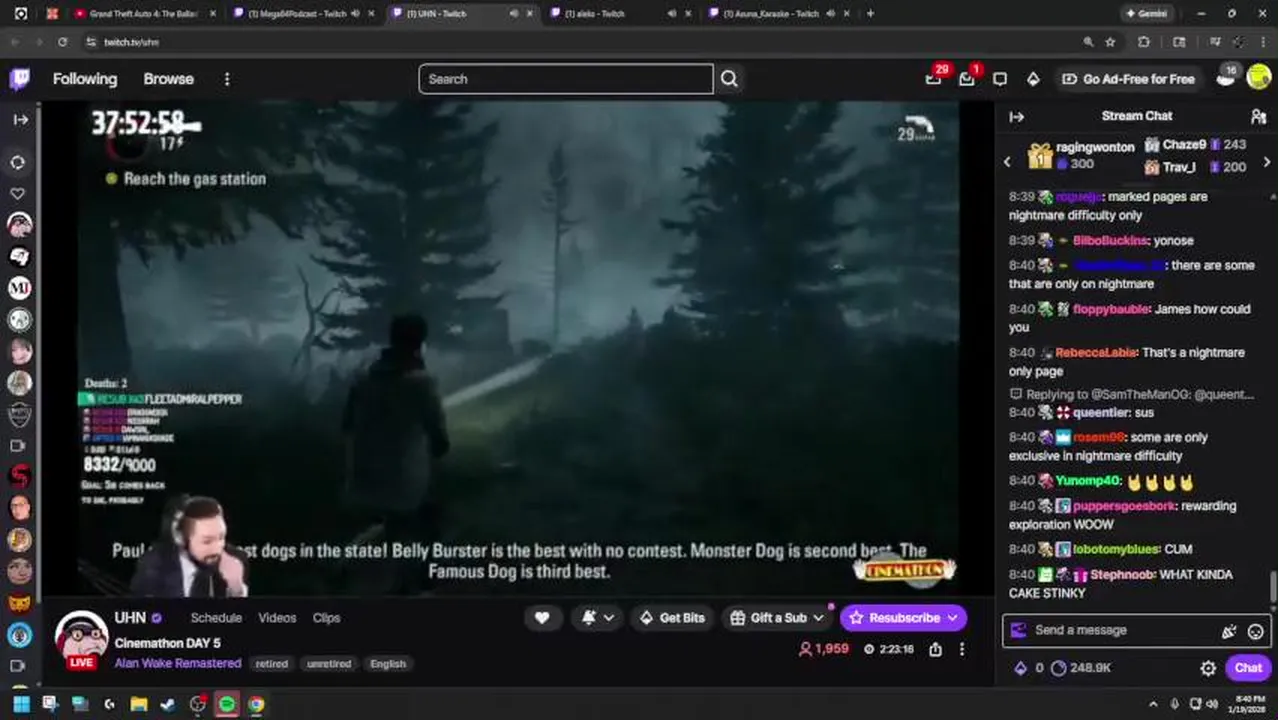Open the Alan Wake Remastered category link
The height and width of the screenshot is (720, 1278).
point(178,663)
